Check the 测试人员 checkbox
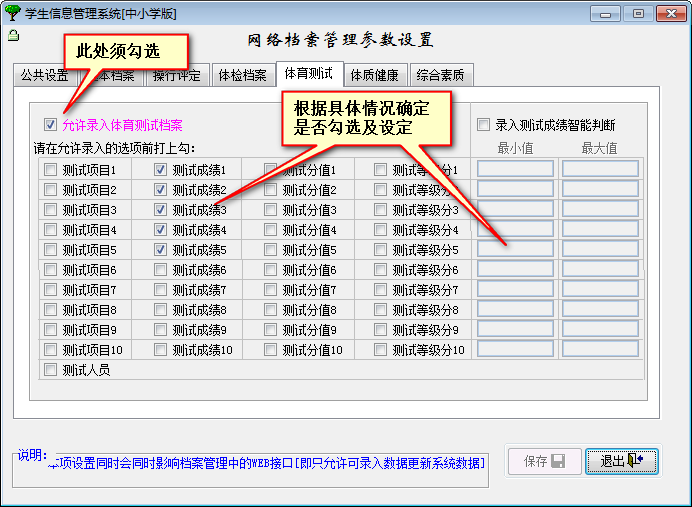Screen dimensions: 692x507 point(51,370)
